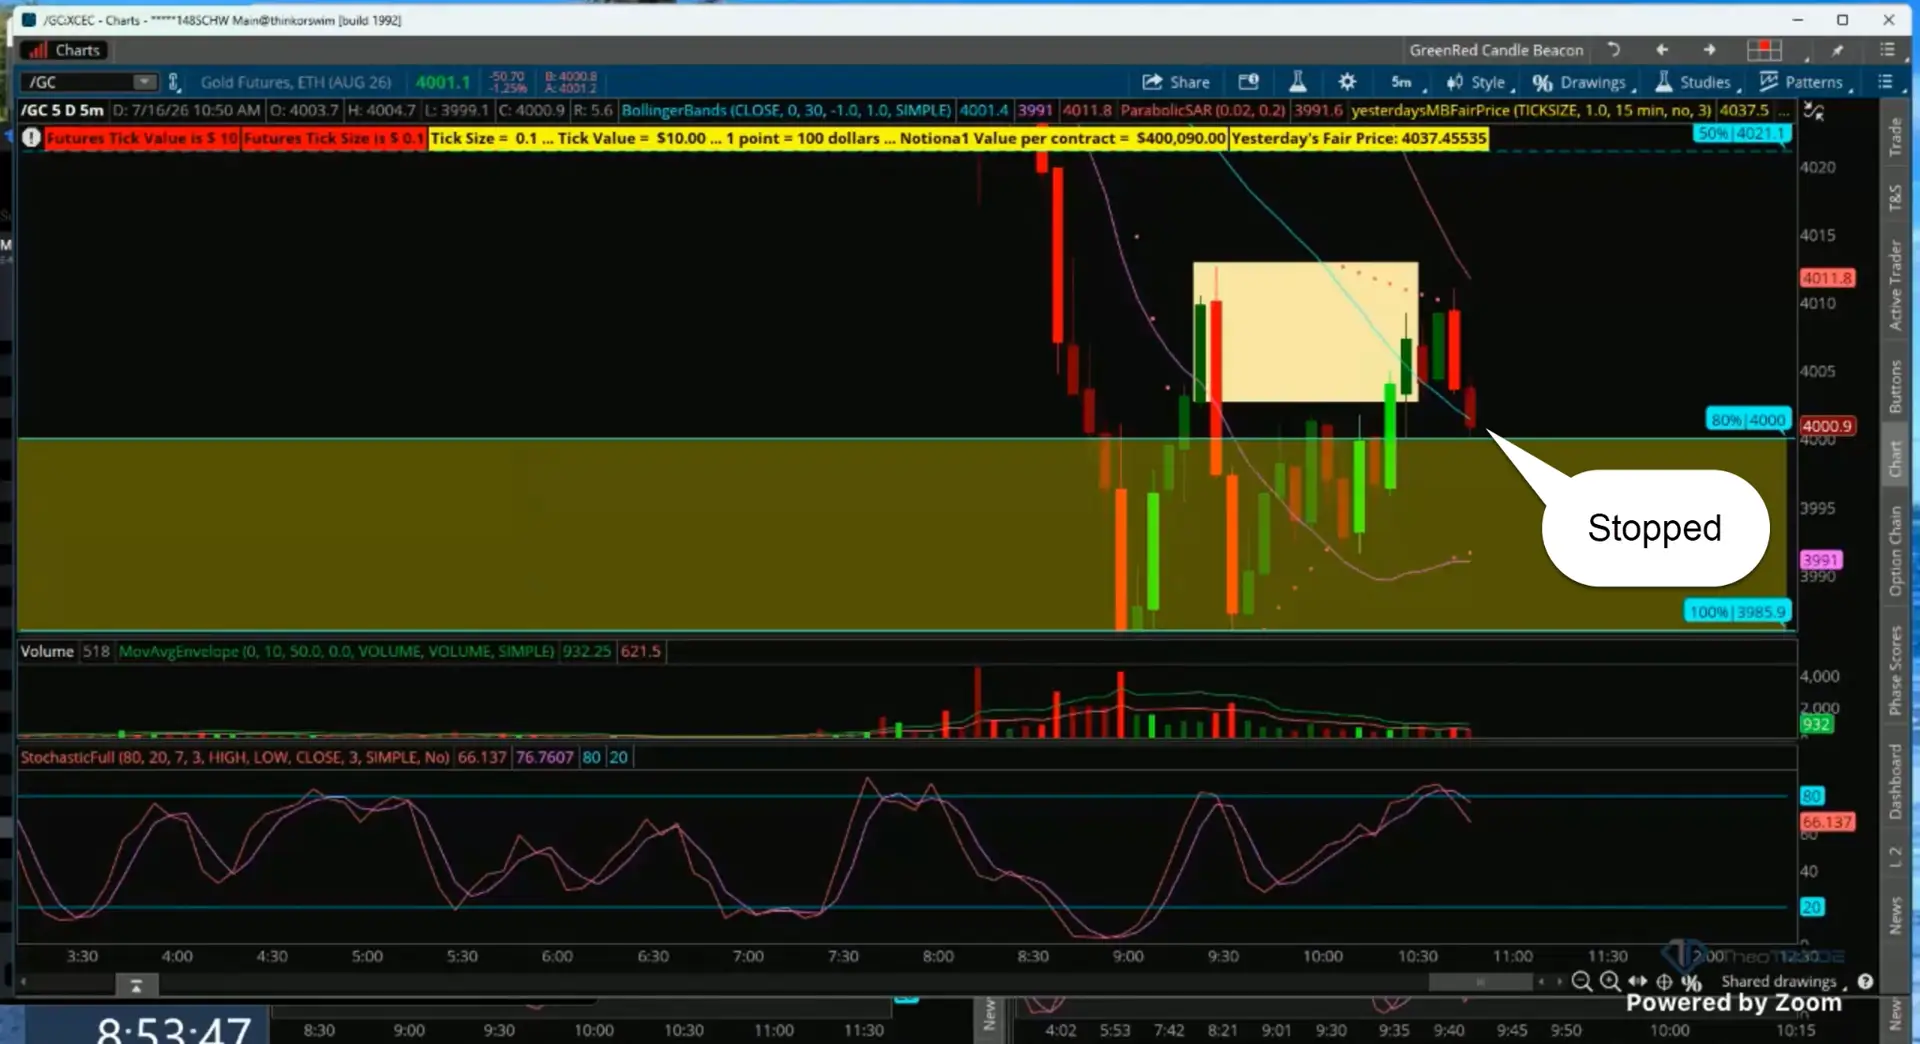This screenshot has height=1044, width=1920.
Task: Click the percent drawings icon at bottom
Action: [x=1692, y=982]
